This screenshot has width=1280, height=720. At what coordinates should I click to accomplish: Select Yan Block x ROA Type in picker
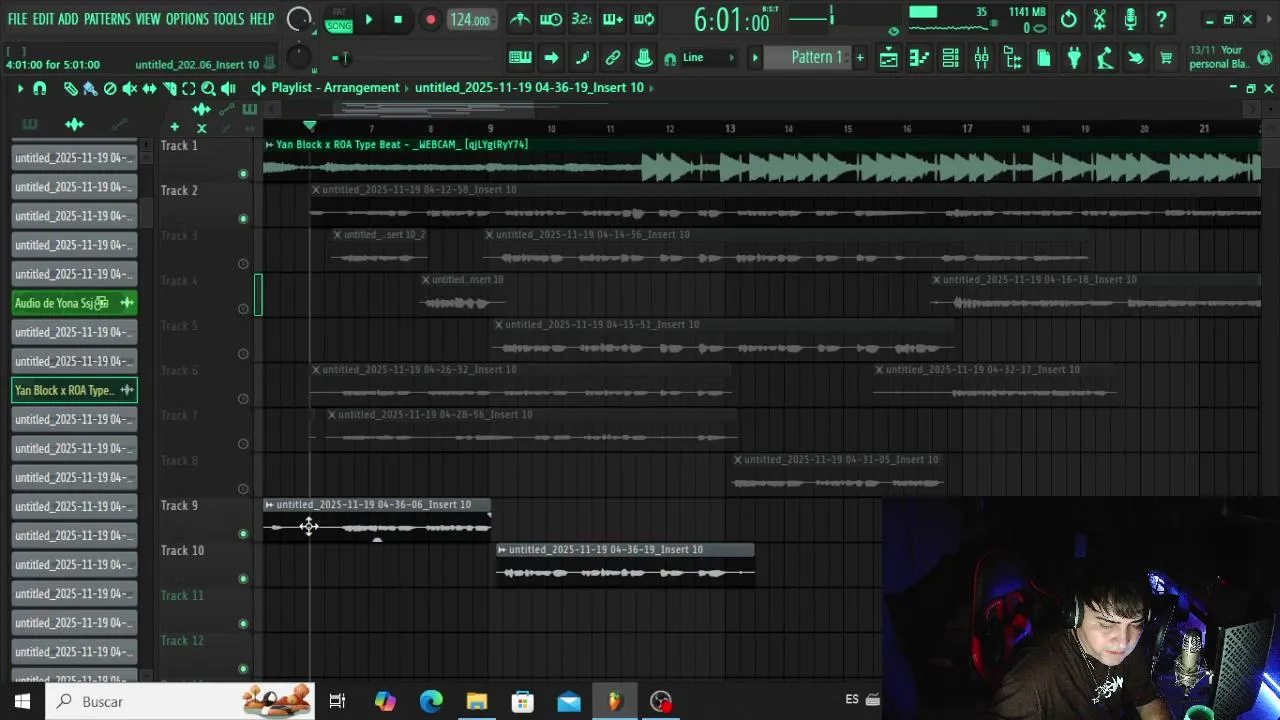[x=75, y=390]
